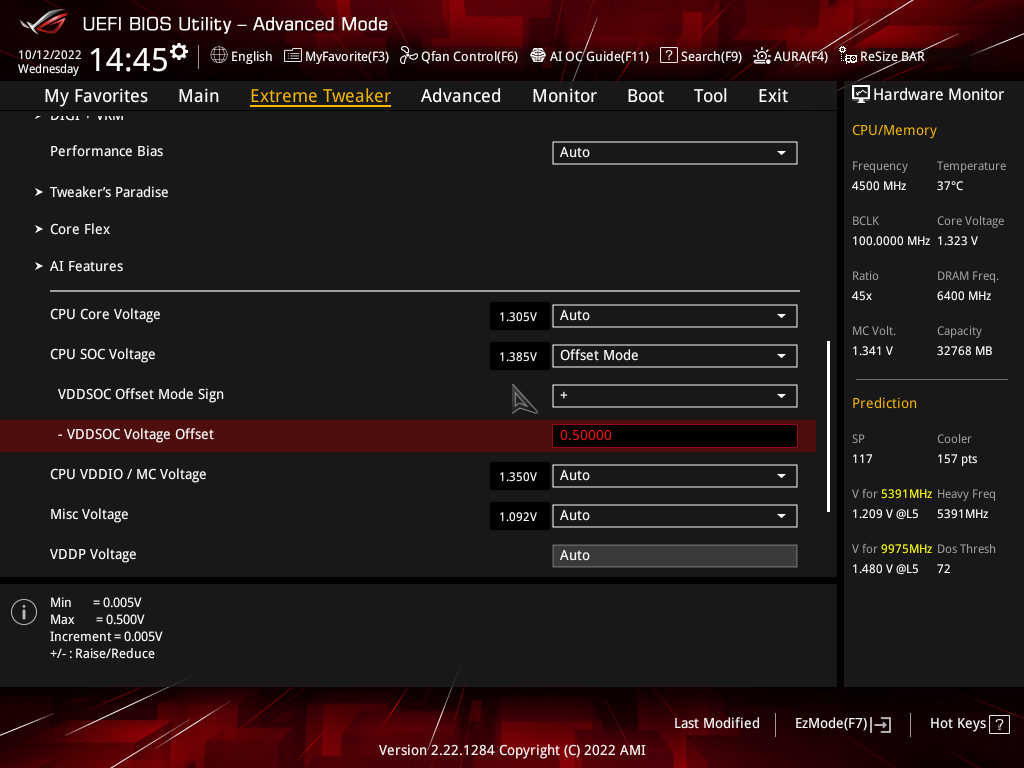Click the VDDP Voltage Auto field
The height and width of the screenshot is (768, 1024).
point(675,556)
